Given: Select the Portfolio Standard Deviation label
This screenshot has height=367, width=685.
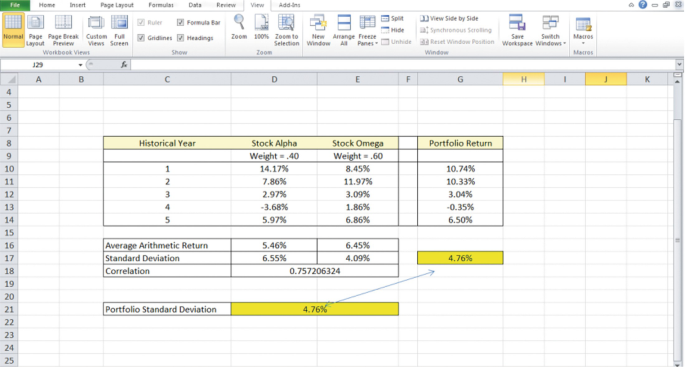Looking at the screenshot, I should [x=167, y=309].
